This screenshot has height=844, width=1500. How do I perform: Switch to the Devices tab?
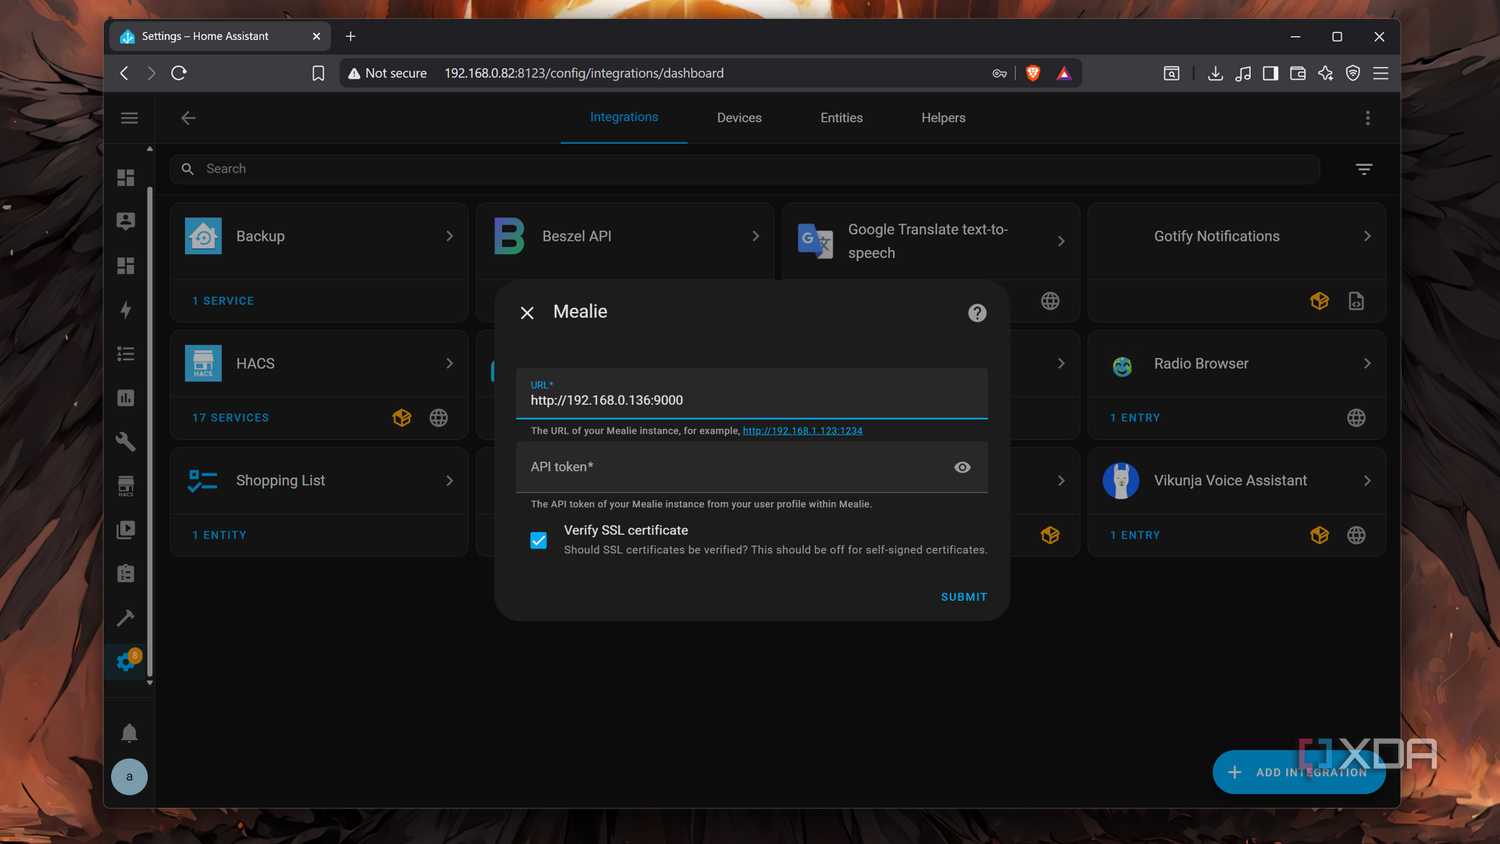tap(739, 118)
